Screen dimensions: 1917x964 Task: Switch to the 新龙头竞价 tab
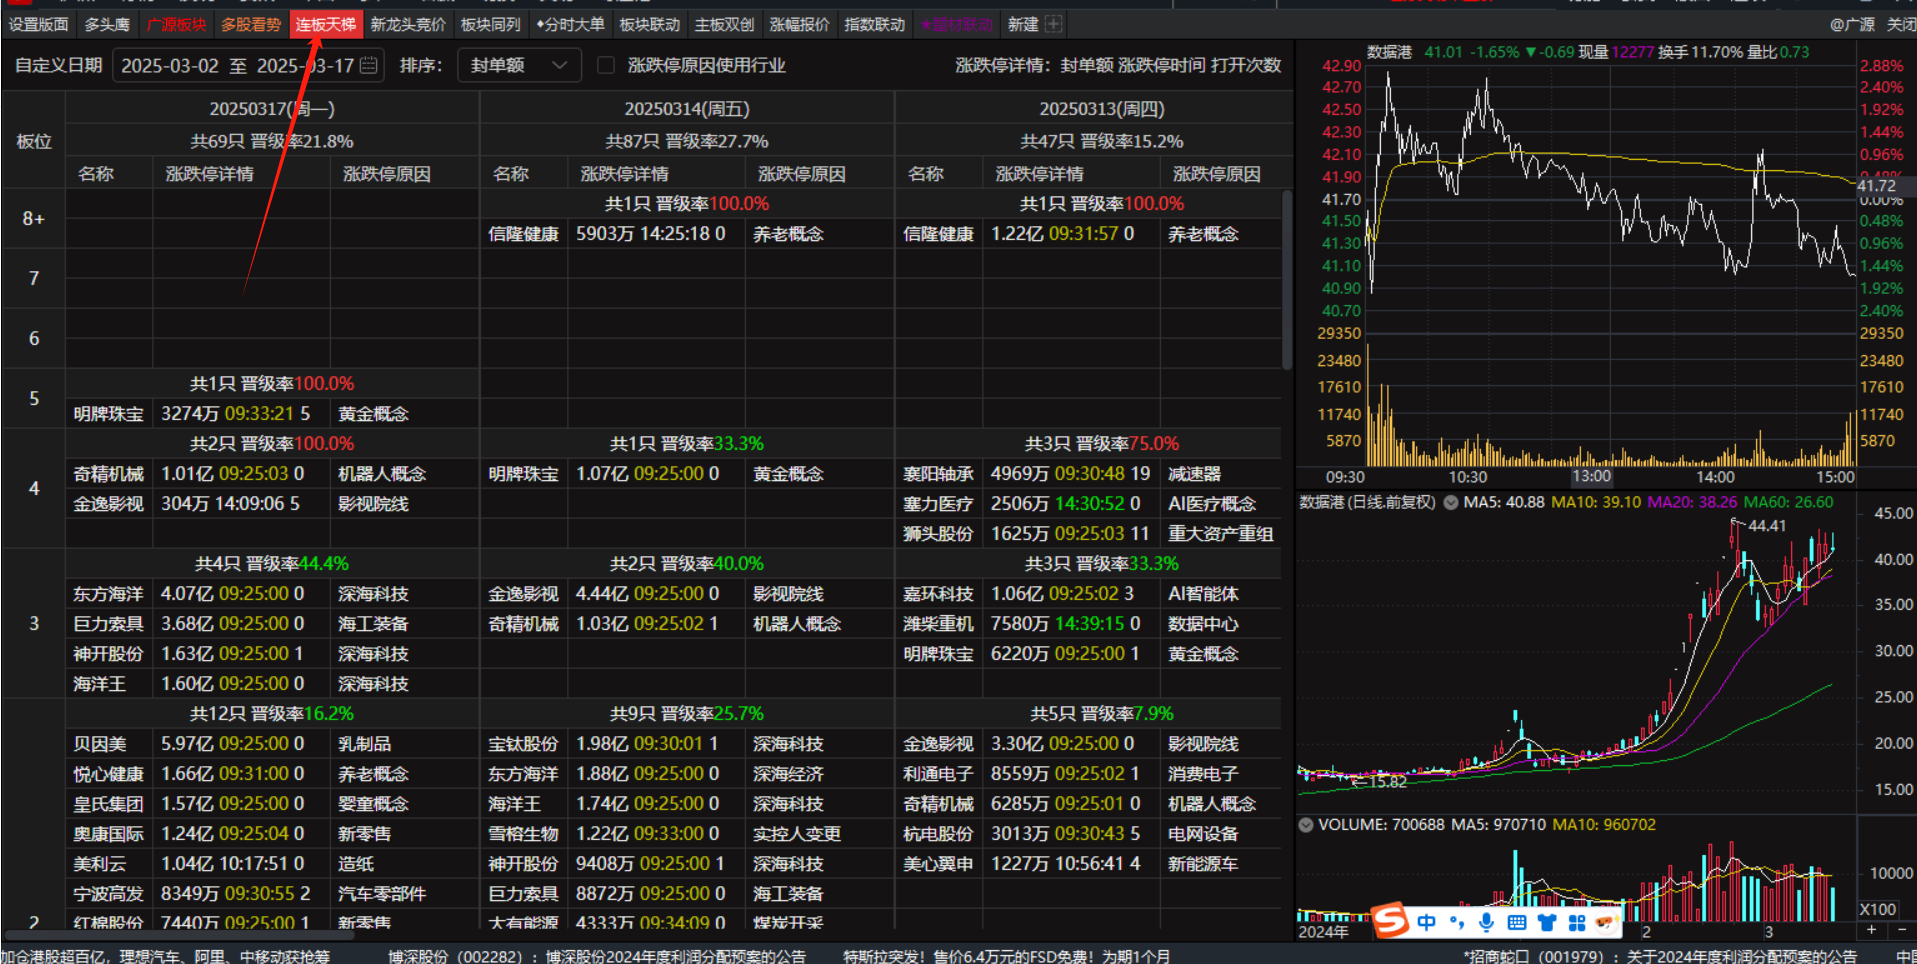[408, 24]
